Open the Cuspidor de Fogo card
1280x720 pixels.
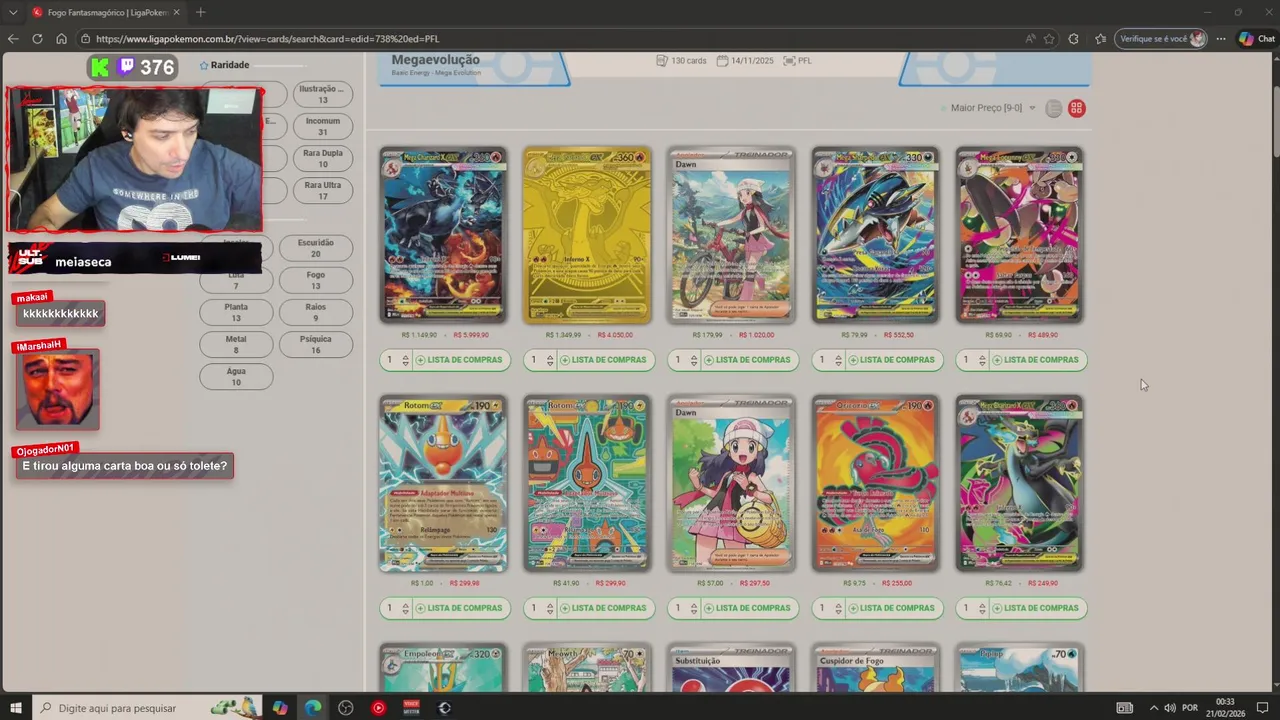click(875, 668)
